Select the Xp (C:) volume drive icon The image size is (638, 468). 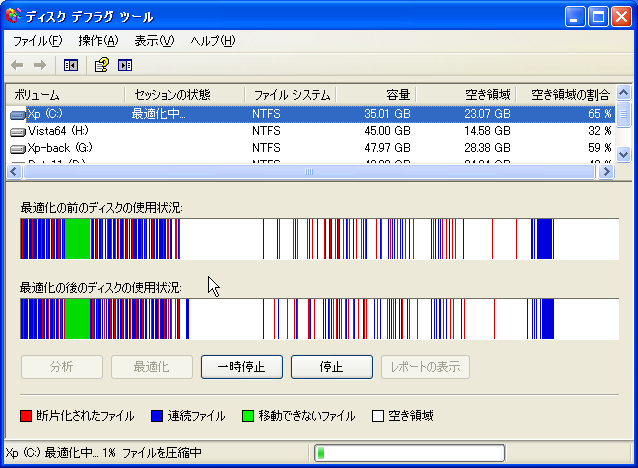click(x=18, y=114)
